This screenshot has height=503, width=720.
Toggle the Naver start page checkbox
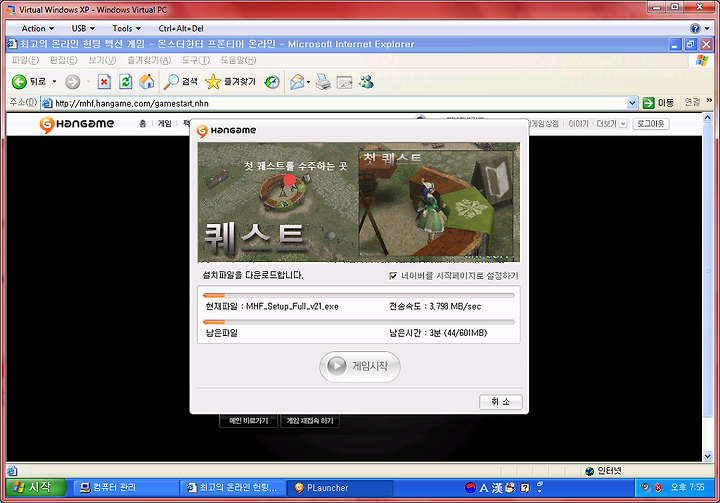pyautogui.click(x=393, y=276)
